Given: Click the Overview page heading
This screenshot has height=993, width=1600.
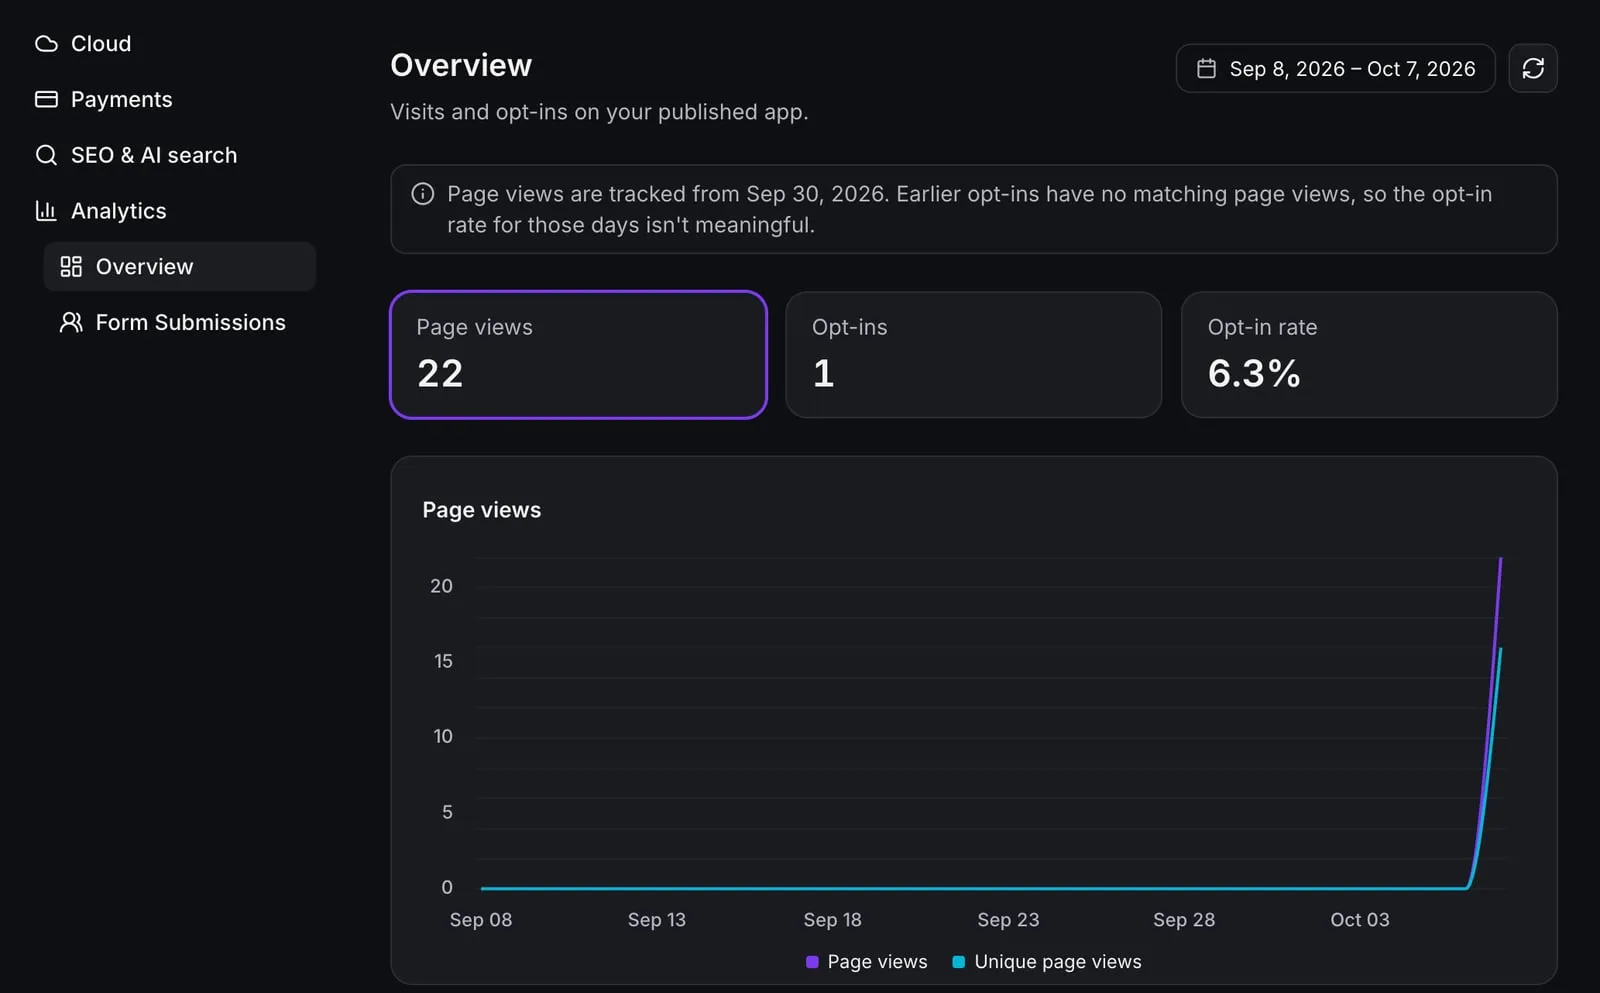Looking at the screenshot, I should point(461,65).
